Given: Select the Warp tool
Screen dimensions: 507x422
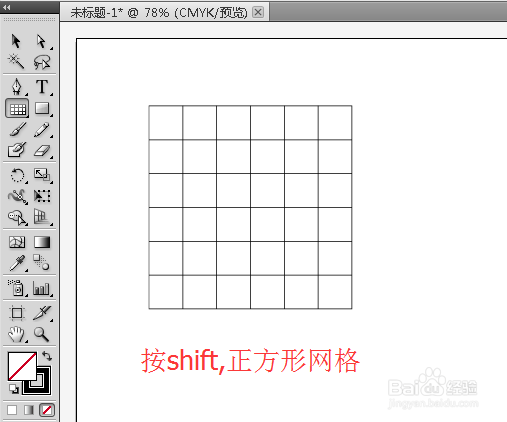Looking at the screenshot, I should coord(17,196).
